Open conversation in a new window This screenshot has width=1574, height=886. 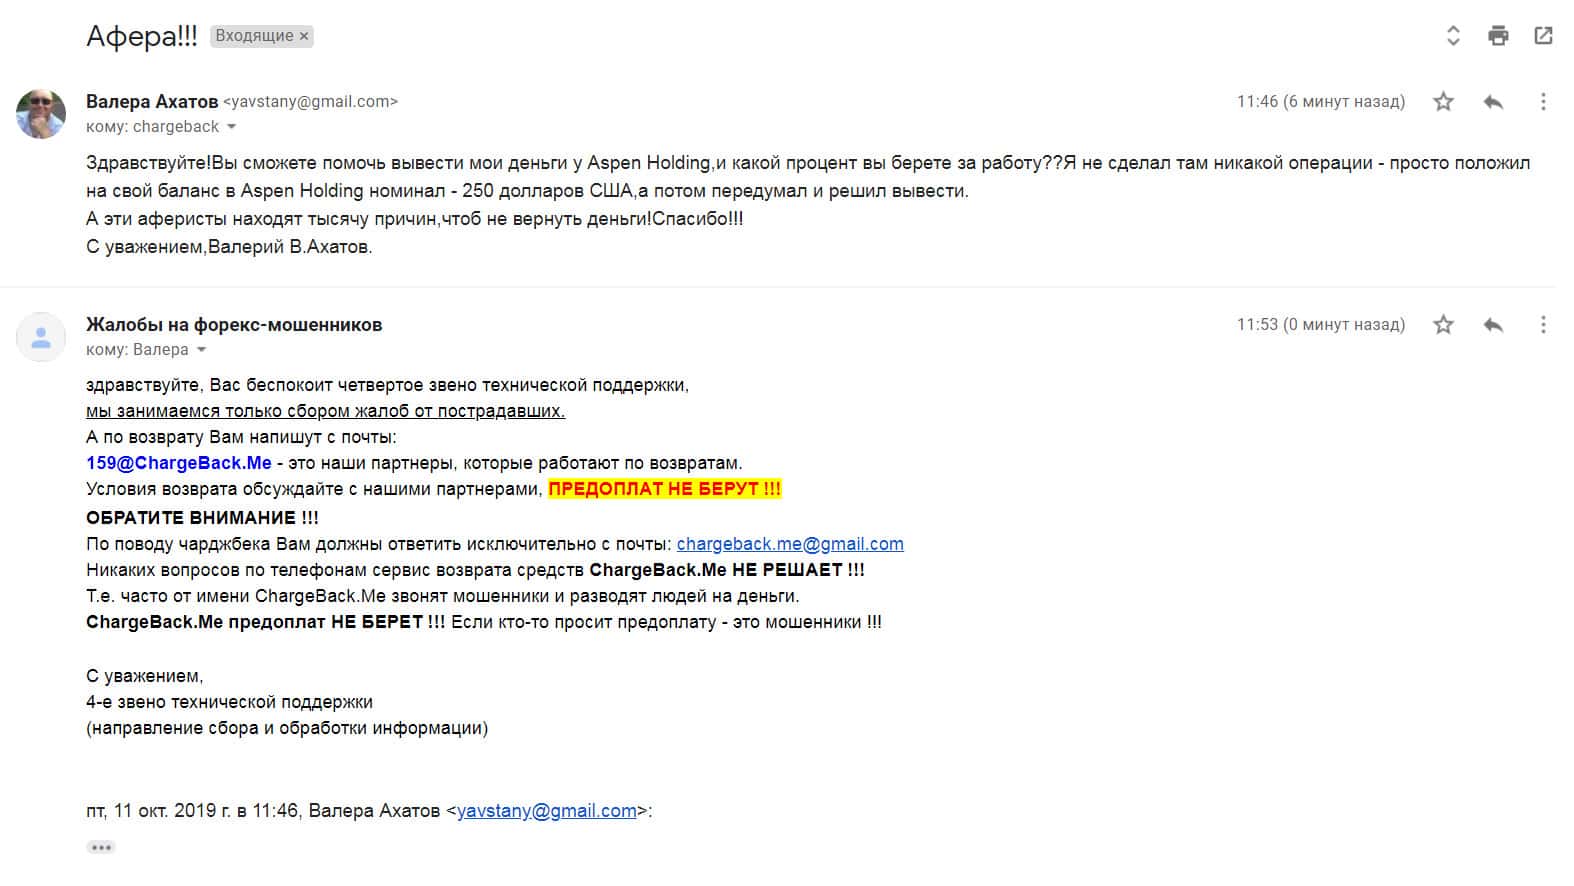(1543, 36)
